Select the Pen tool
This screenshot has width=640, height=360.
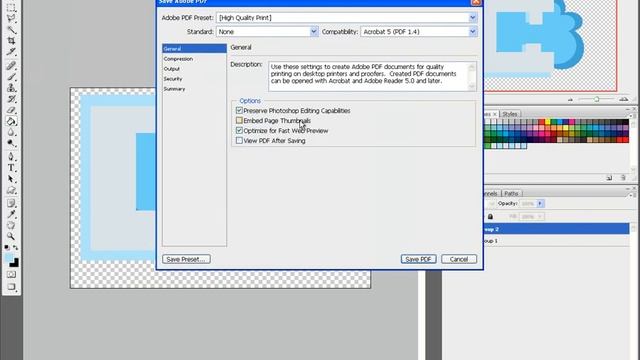click(11, 157)
